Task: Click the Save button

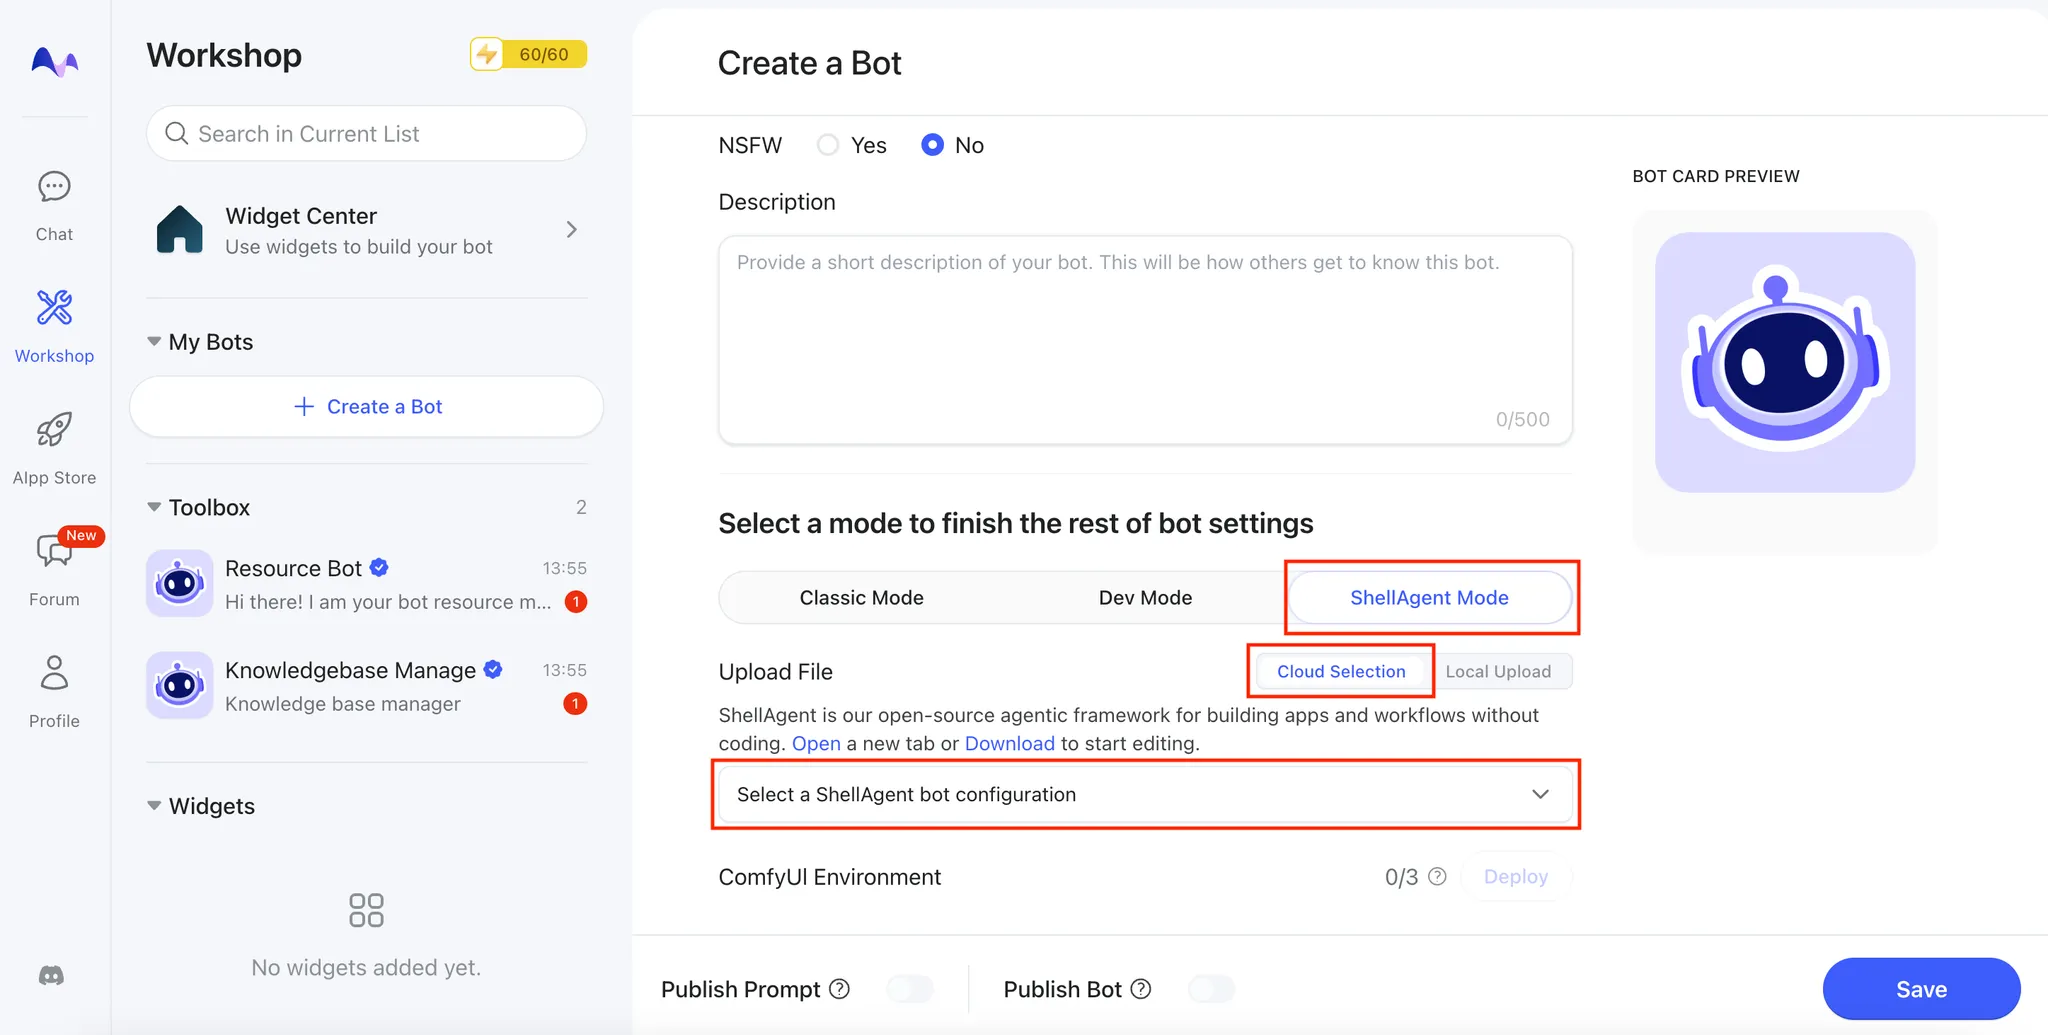Action: click(x=1920, y=989)
